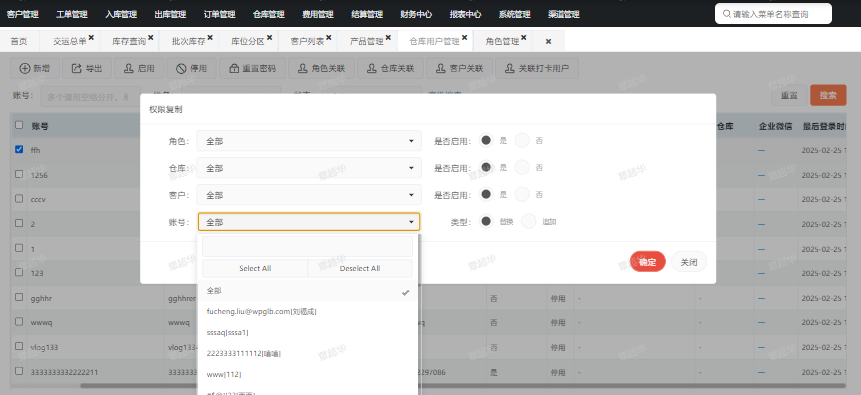Screen dimensions: 861x395
Task: Set 角色 是否启用 to 是
Action: (486, 141)
